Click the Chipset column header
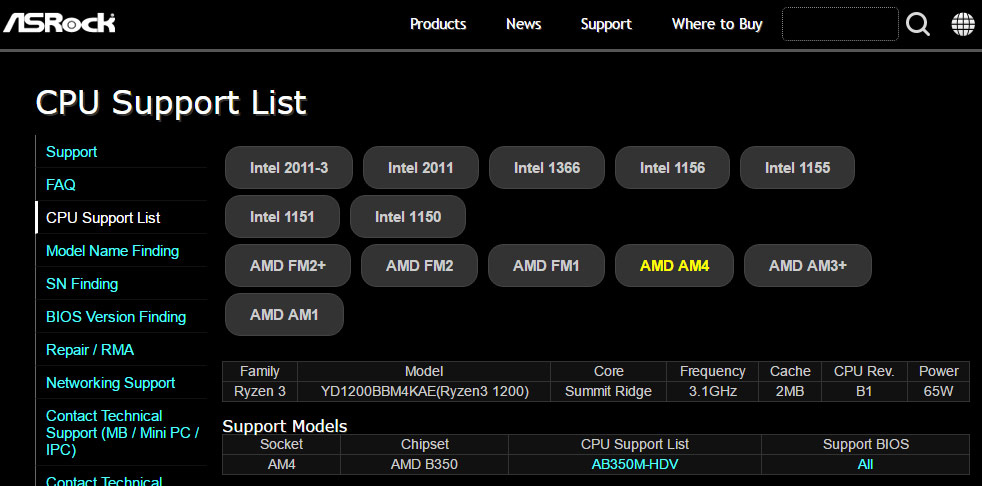 click(424, 444)
